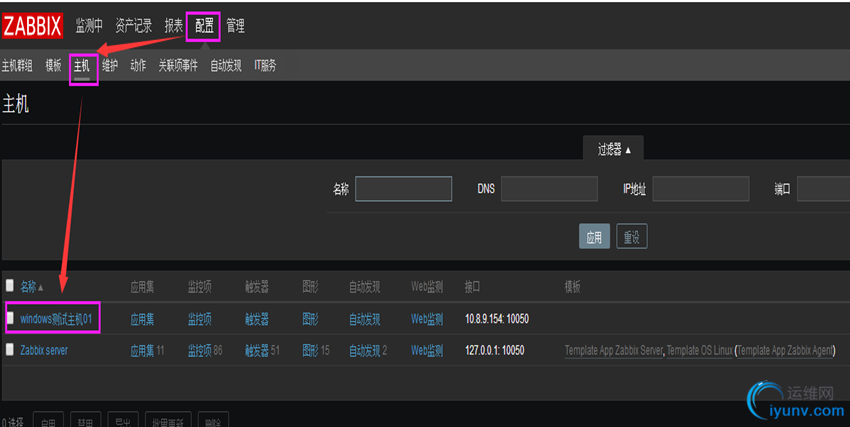Check the windows测试主机01 row checkbox
The width and height of the screenshot is (850, 427).
(x=10, y=318)
